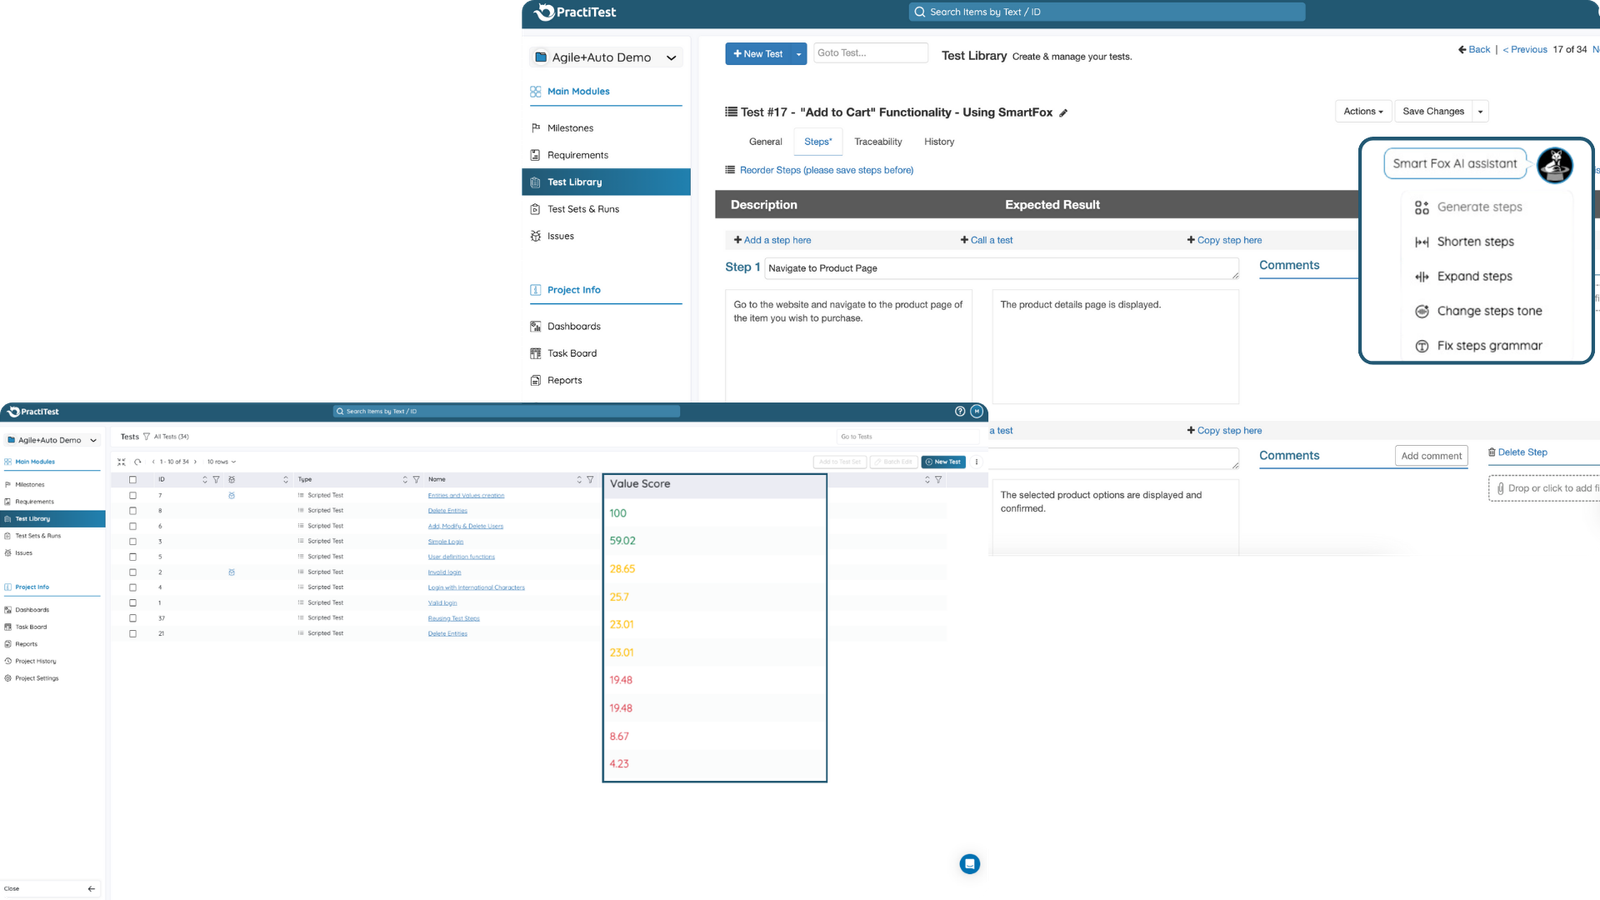
Task: Sort tests by the ID column arrows
Action: [205, 480]
